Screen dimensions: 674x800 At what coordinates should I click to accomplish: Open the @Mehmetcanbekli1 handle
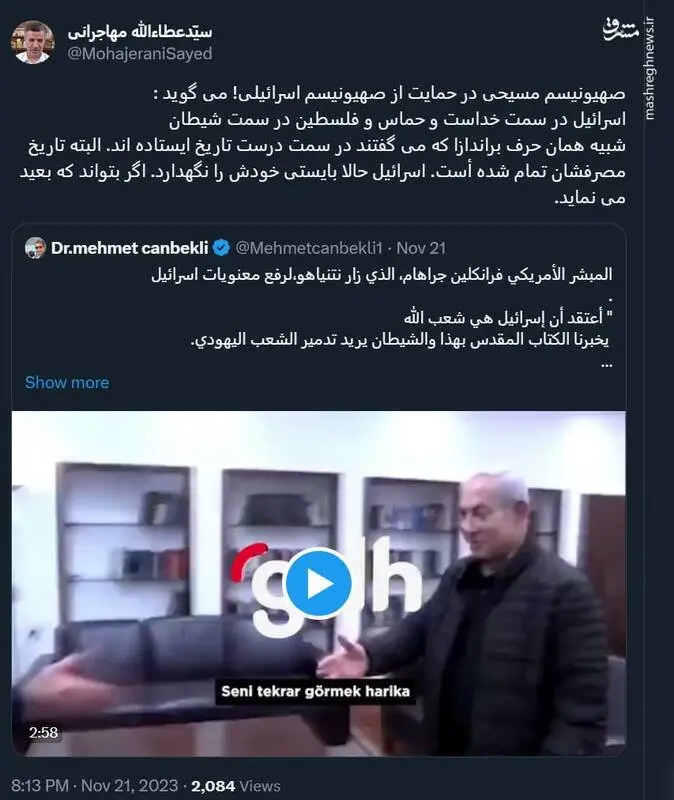[x=309, y=248]
